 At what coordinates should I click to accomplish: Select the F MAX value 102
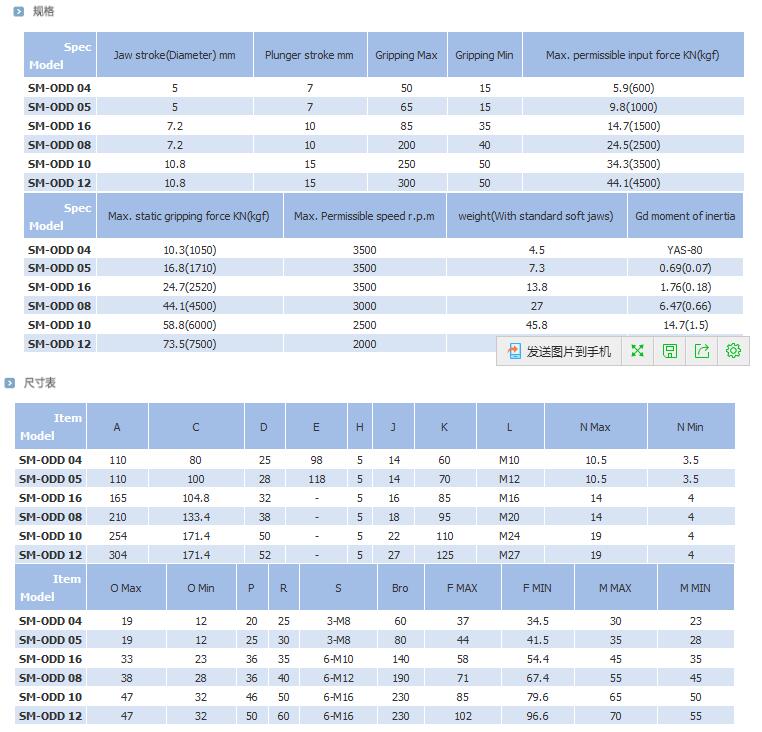(x=463, y=715)
